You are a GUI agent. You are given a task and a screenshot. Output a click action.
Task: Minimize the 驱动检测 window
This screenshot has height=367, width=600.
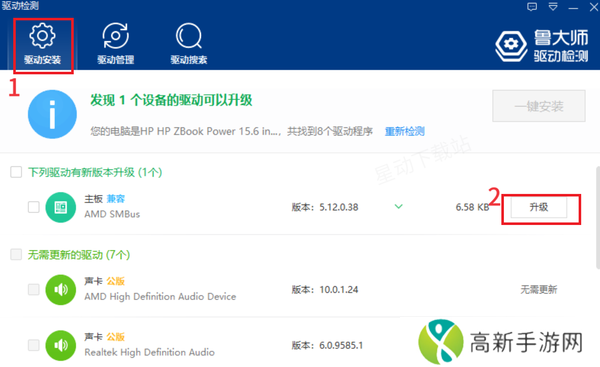coord(573,8)
